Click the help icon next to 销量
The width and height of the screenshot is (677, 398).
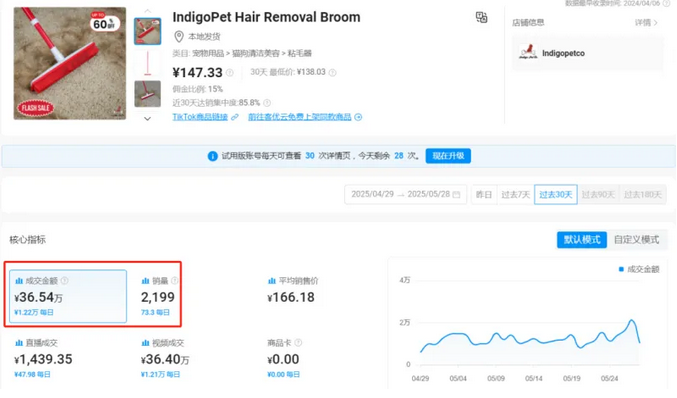click(174, 281)
